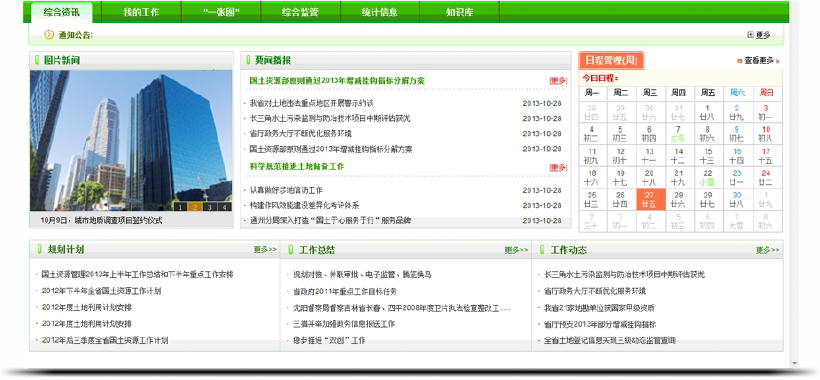The width and height of the screenshot is (820, 380).
Task: Show slide 1 of the picture news
Action: (180, 207)
